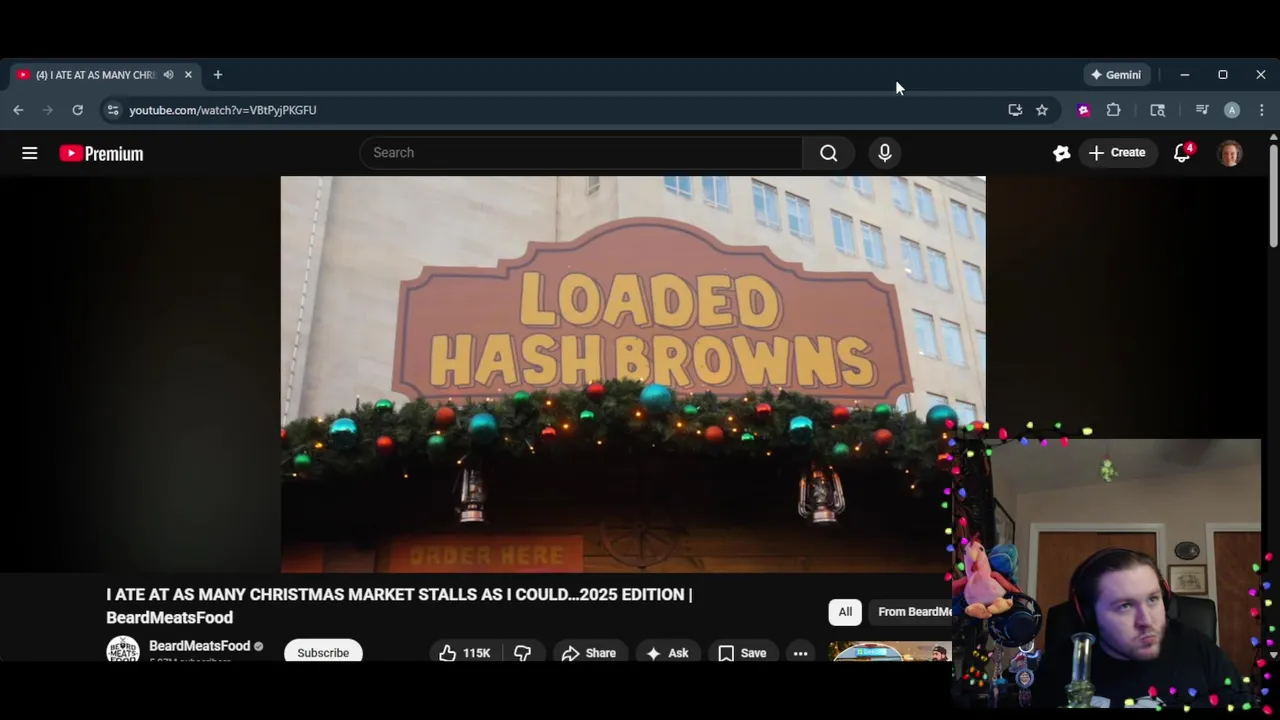Screen dimensions: 1280x720
Task: Open the Create menu
Action: point(1117,153)
